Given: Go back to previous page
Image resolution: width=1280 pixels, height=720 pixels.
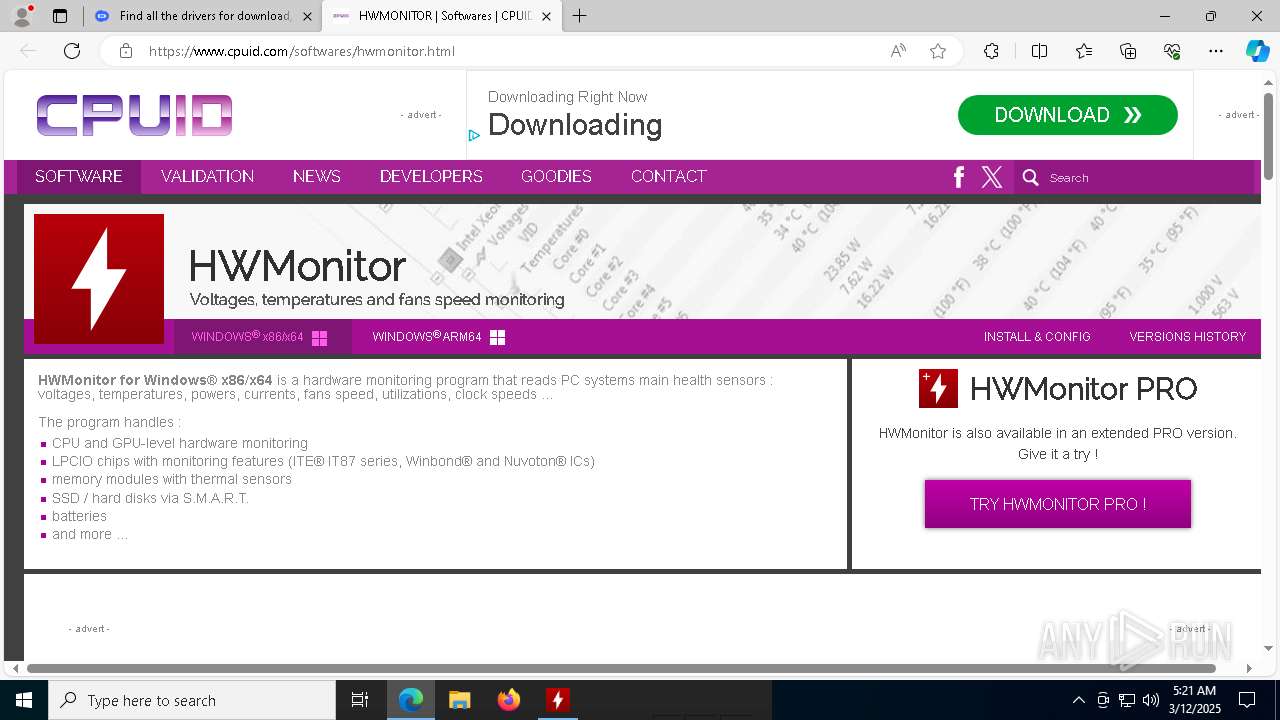Looking at the screenshot, I should pos(28,51).
